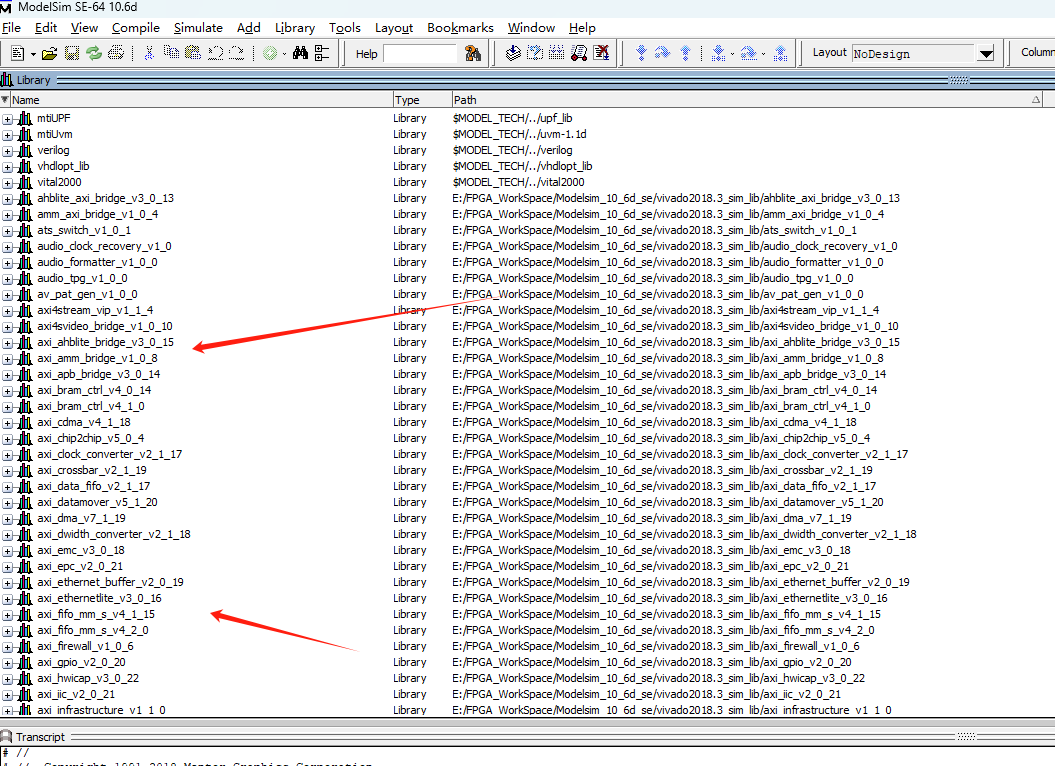1055x766 pixels.
Task: Expand the verilog library node
Action: click(7, 151)
